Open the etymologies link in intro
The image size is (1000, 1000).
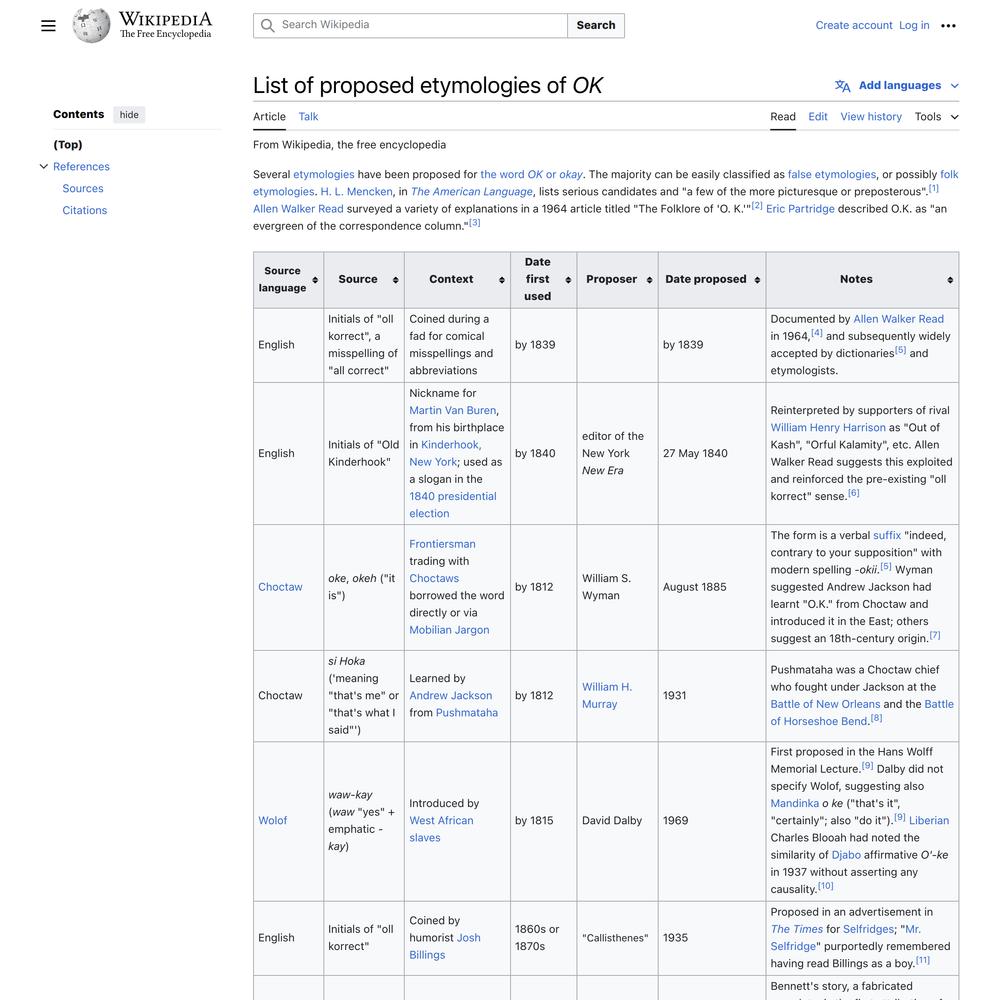[x=323, y=175]
